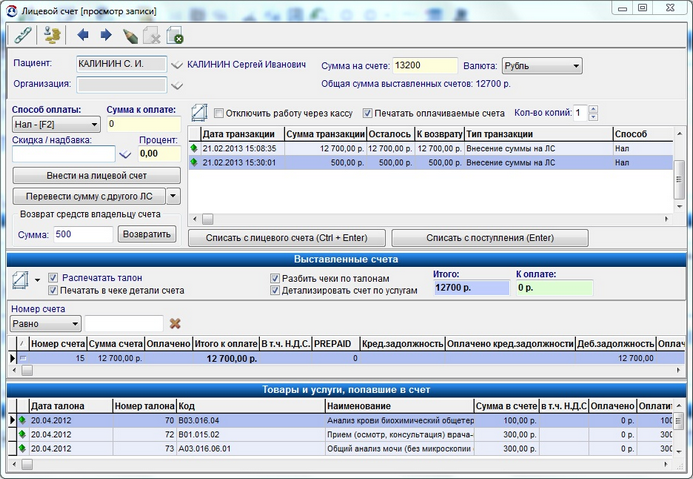Click services table horizontal scrollbar thumb

click(x=27, y=464)
